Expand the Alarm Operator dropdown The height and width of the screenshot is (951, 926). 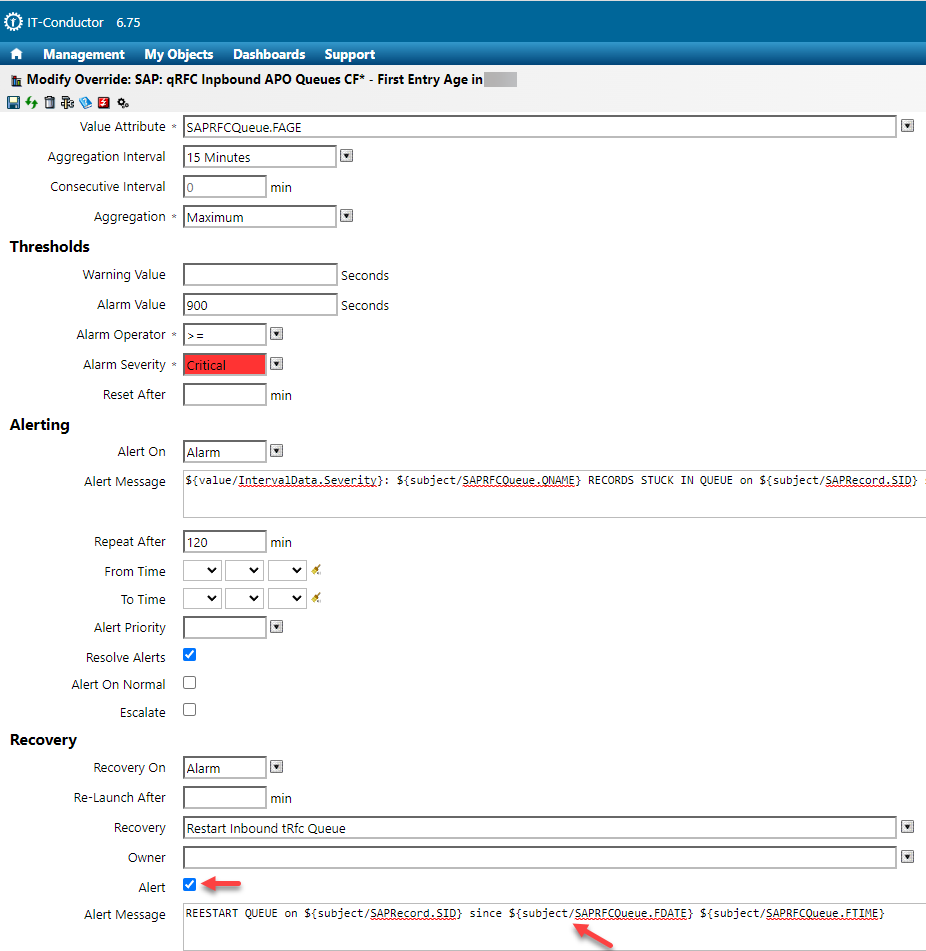[x=277, y=334]
